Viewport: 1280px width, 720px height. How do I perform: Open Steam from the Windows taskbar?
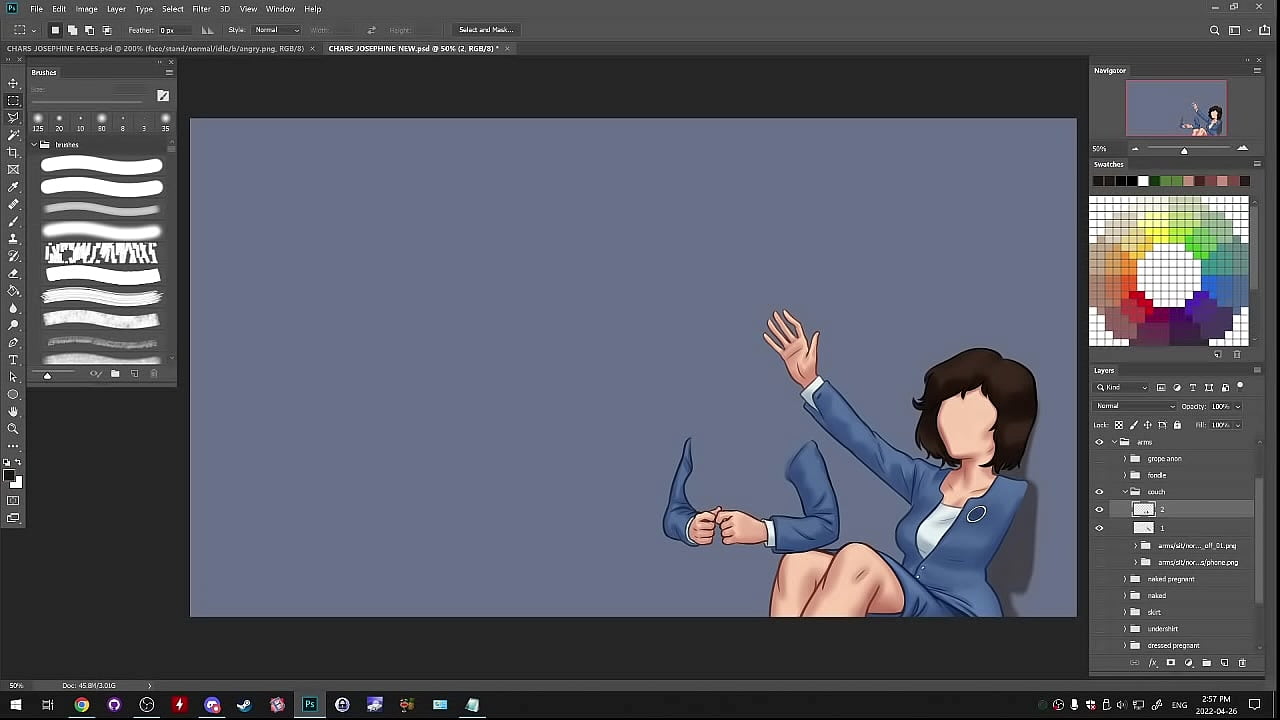(244, 705)
